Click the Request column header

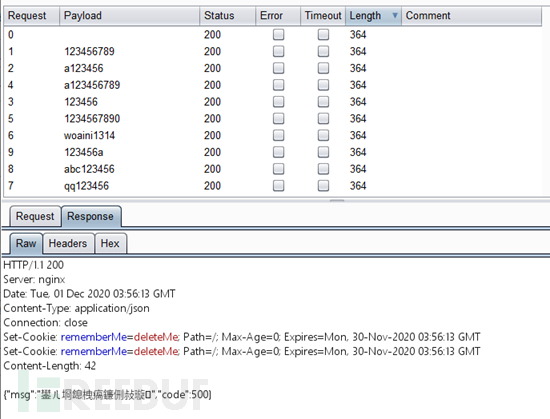click(x=32, y=16)
